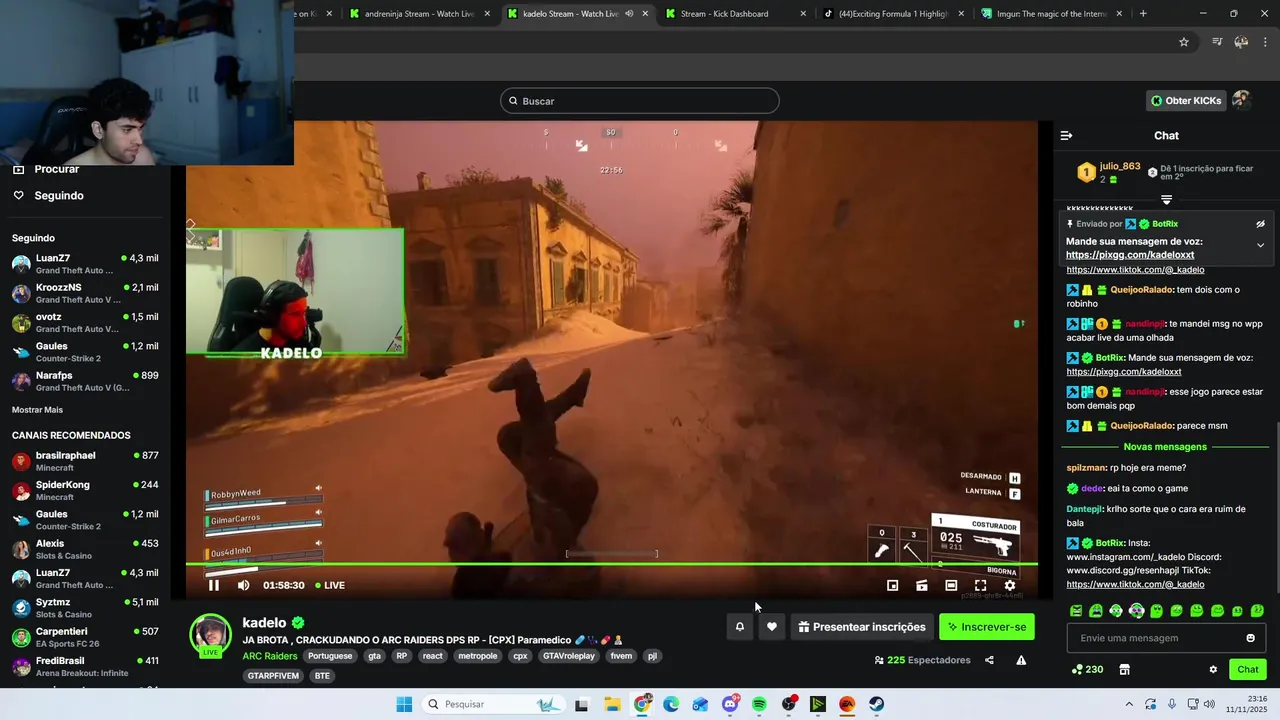Expand Mostrar Mais followed channels
Screen dimensions: 1280x720
pos(37,410)
